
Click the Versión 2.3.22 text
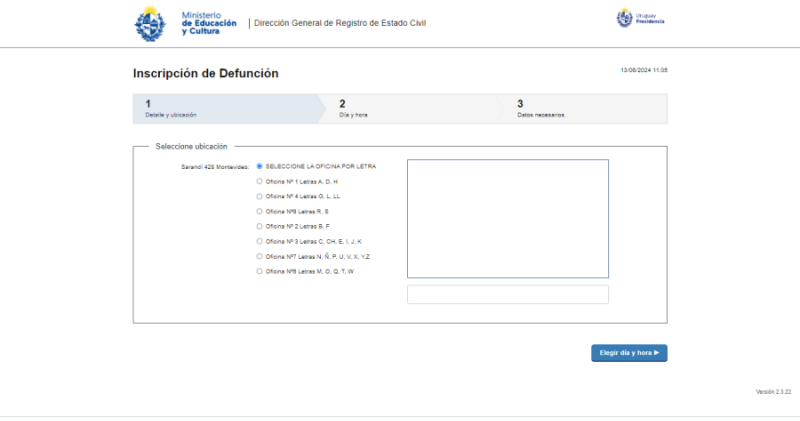[x=773, y=391]
